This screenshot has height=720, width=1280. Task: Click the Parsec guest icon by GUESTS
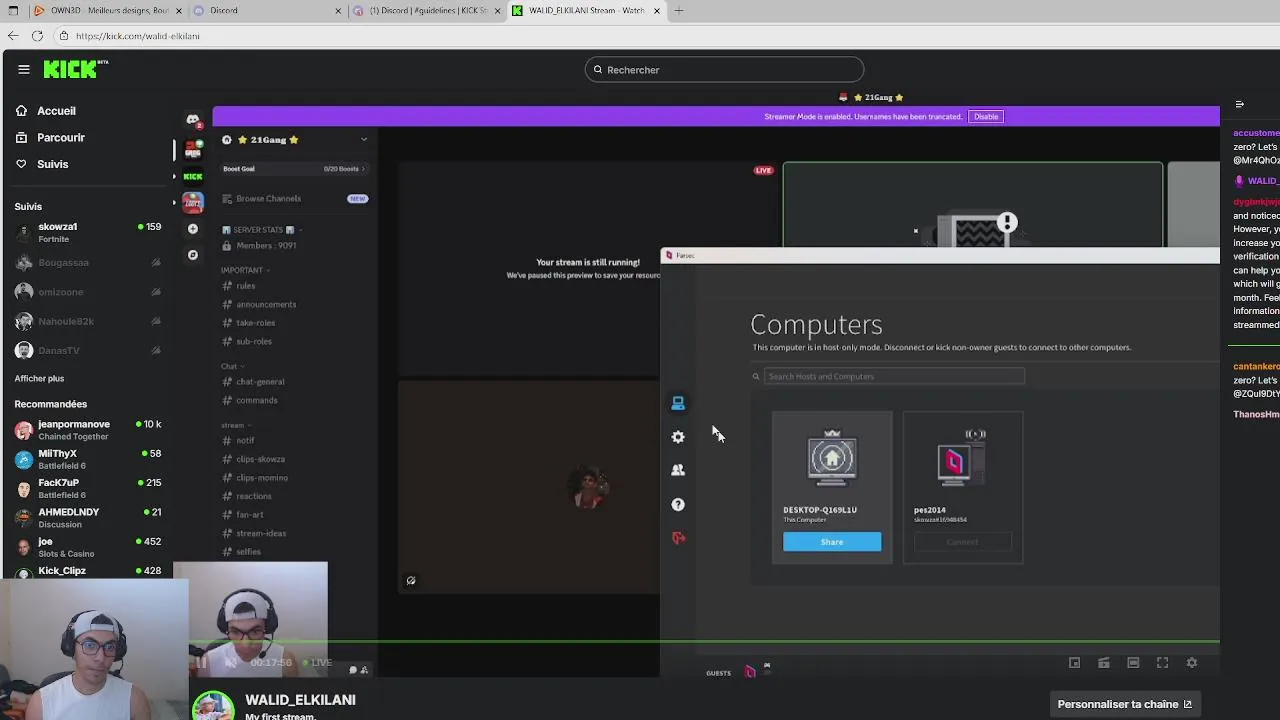[750, 672]
